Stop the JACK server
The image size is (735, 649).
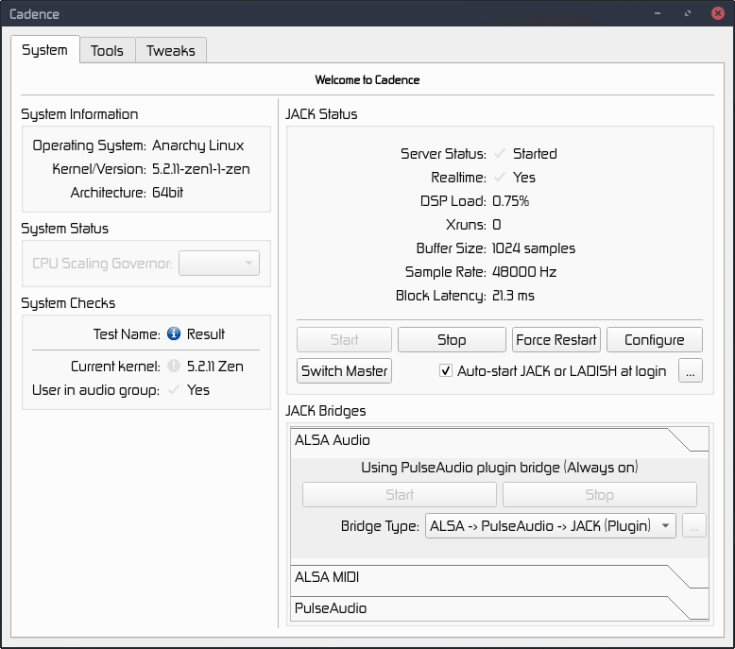[x=452, y=340]
